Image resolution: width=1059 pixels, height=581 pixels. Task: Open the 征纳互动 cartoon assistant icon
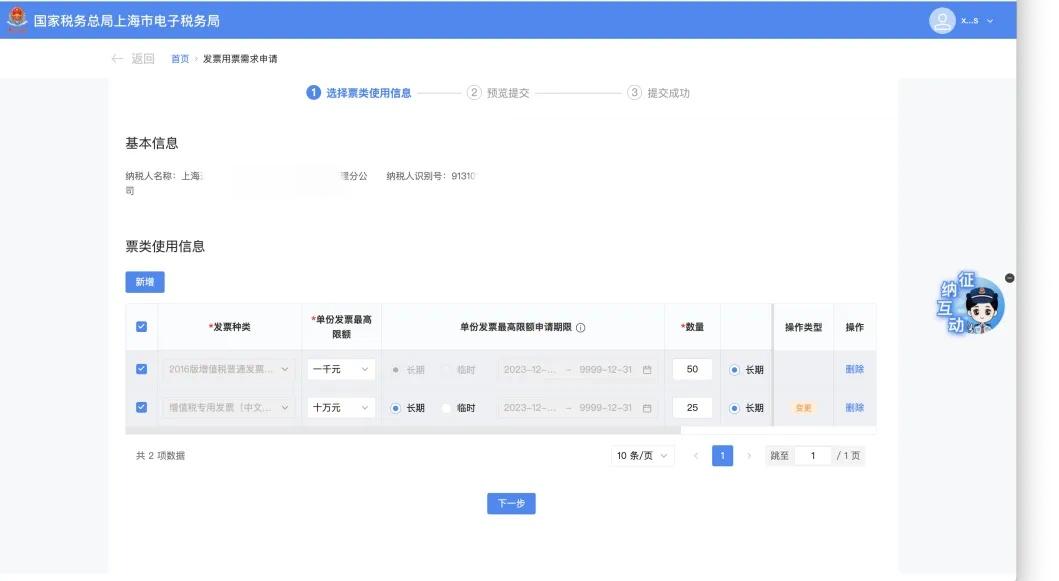coord(971,305)
